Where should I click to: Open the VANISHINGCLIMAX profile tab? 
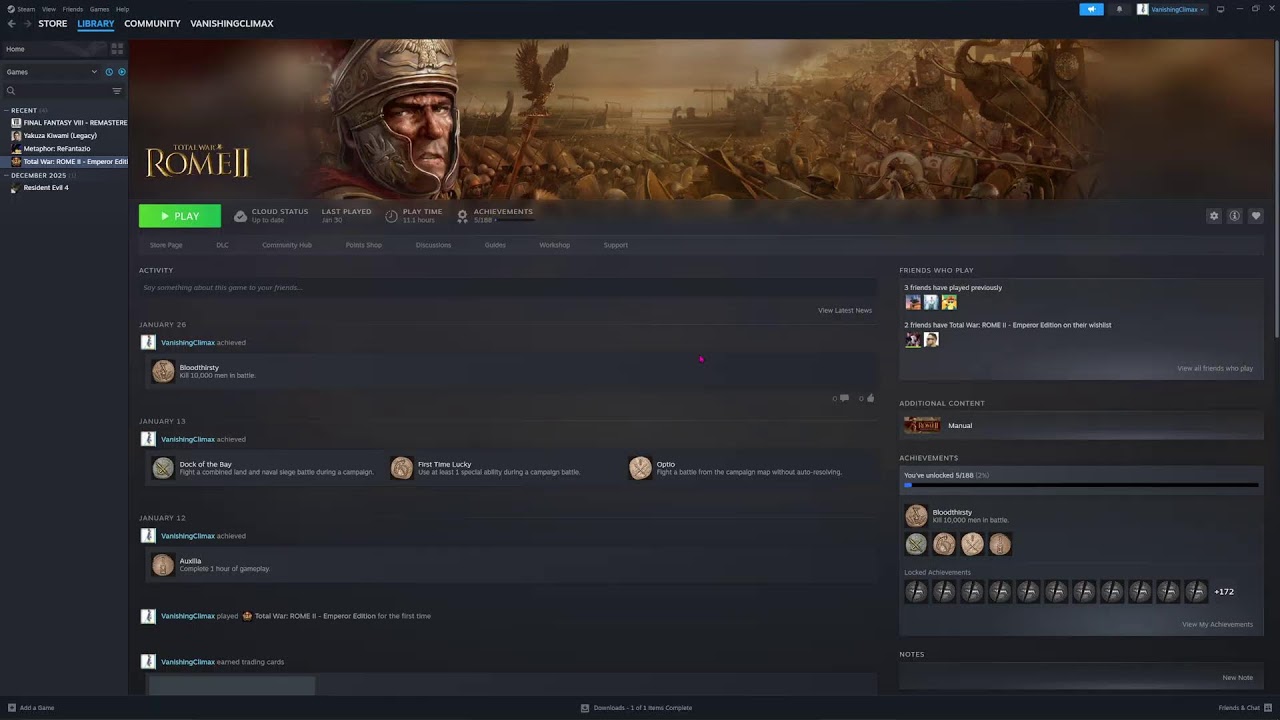click(232, 24)
